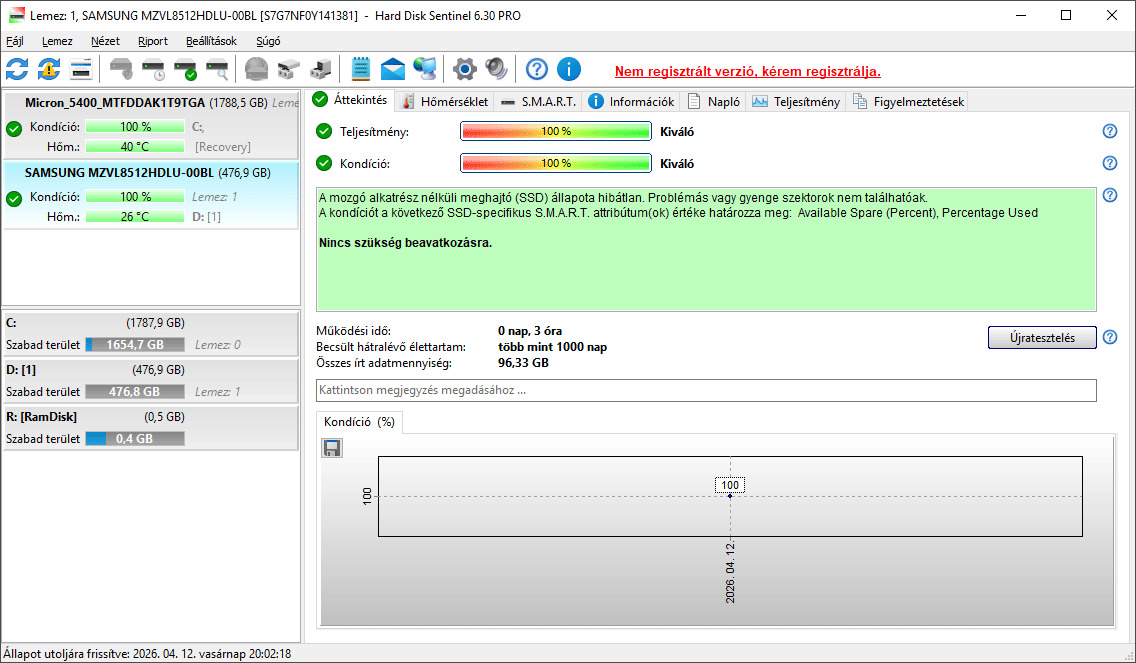Screen dimensions: 1136x663
Task: Switch to the Napló tab
Action: point(714,101)
